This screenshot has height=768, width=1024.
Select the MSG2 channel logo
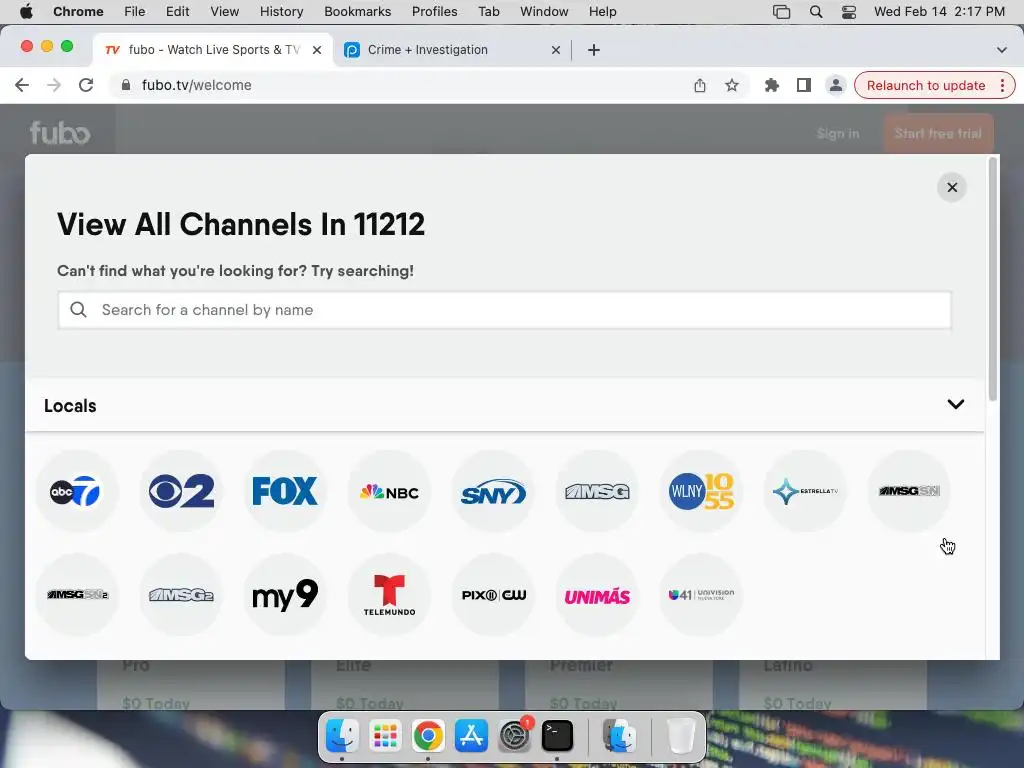pos(181,595)
